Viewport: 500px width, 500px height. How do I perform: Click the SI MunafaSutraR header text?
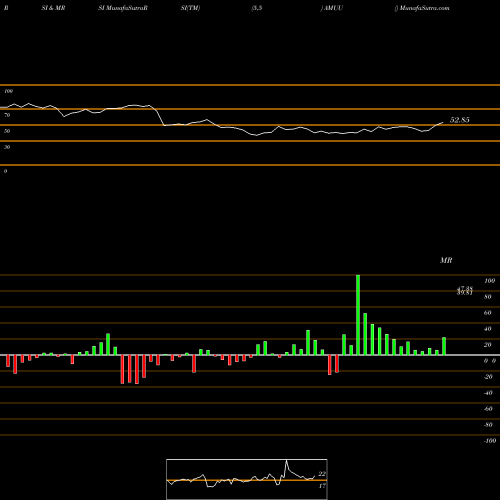123,8
